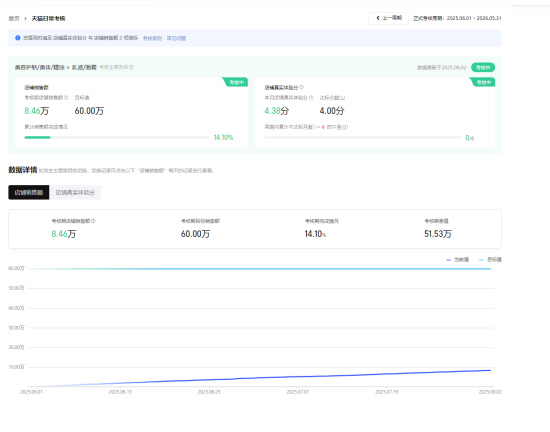Select the 店铺销售额 tab

tap(29, 193)
